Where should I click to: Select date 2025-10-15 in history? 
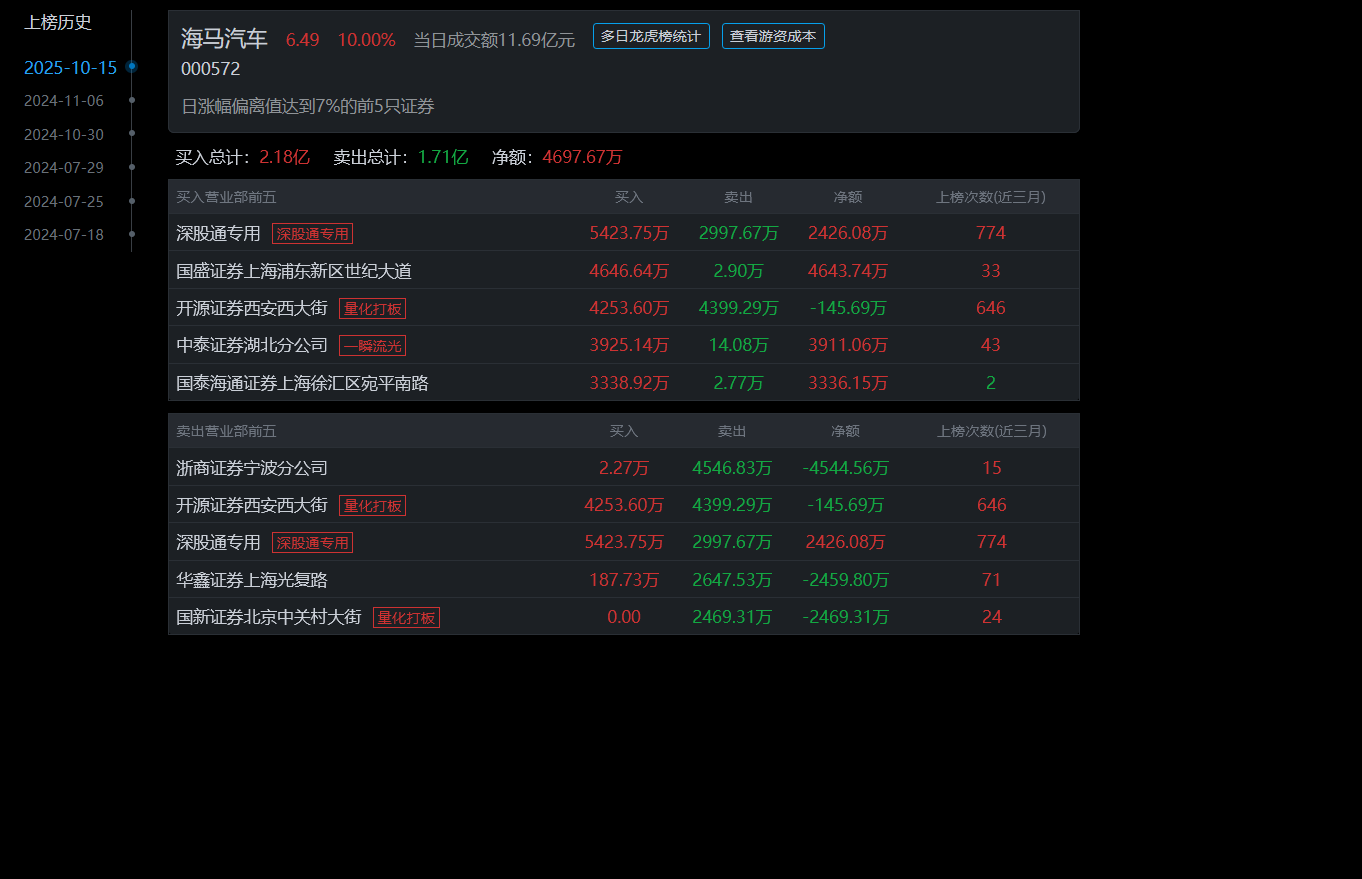(x=70, y=67)
